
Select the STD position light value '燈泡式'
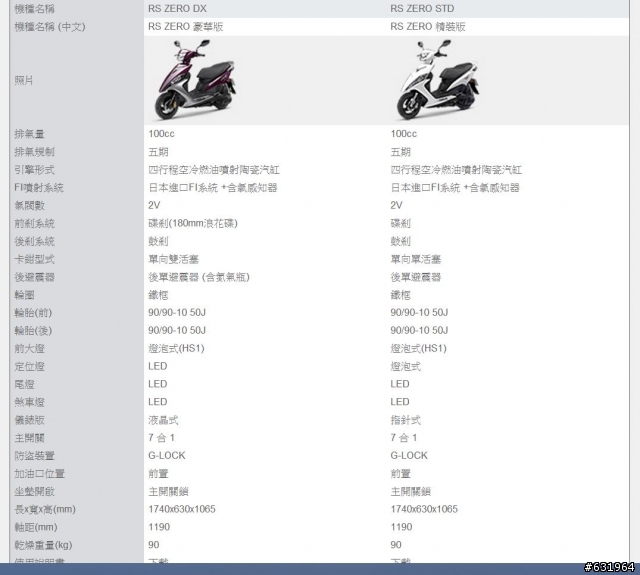(x=405, y=366)
